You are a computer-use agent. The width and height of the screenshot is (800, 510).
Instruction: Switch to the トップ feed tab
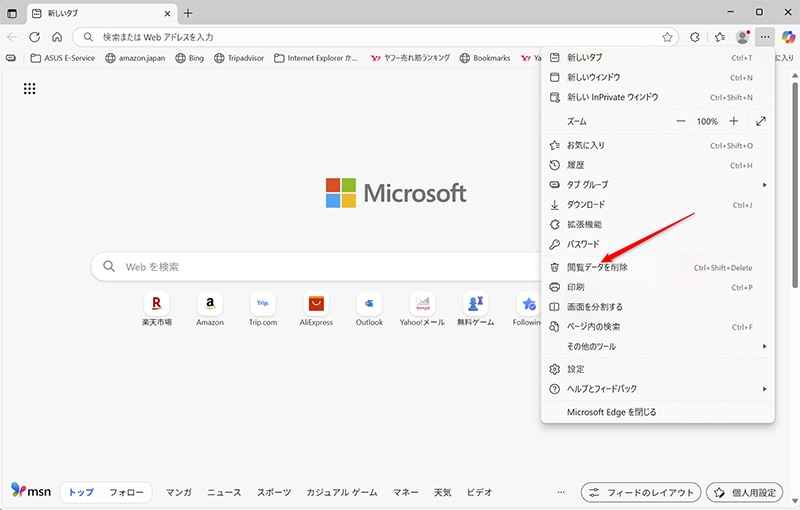[81, 492]
